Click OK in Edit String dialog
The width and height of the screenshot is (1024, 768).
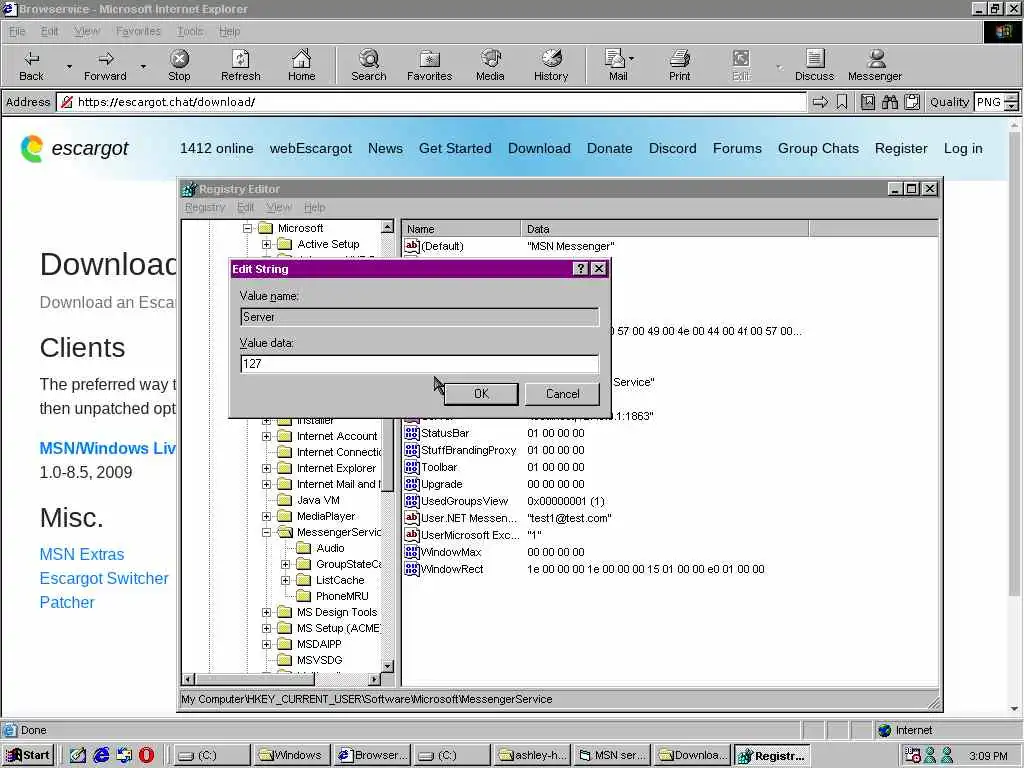(481, 394)
